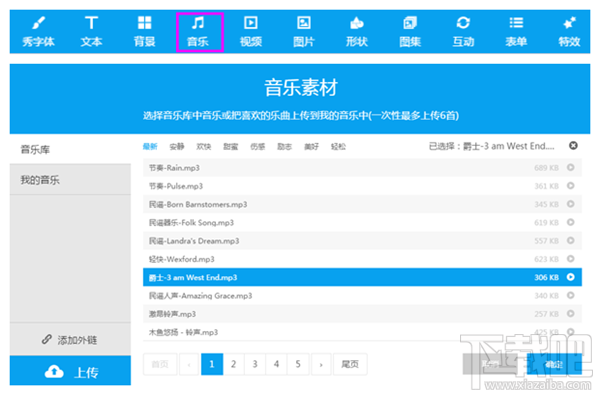This screenshot has height=395, width=600.
Task: Select 民谣人声-Amazing Grace.mp3 track
Action: pos(362,295)
